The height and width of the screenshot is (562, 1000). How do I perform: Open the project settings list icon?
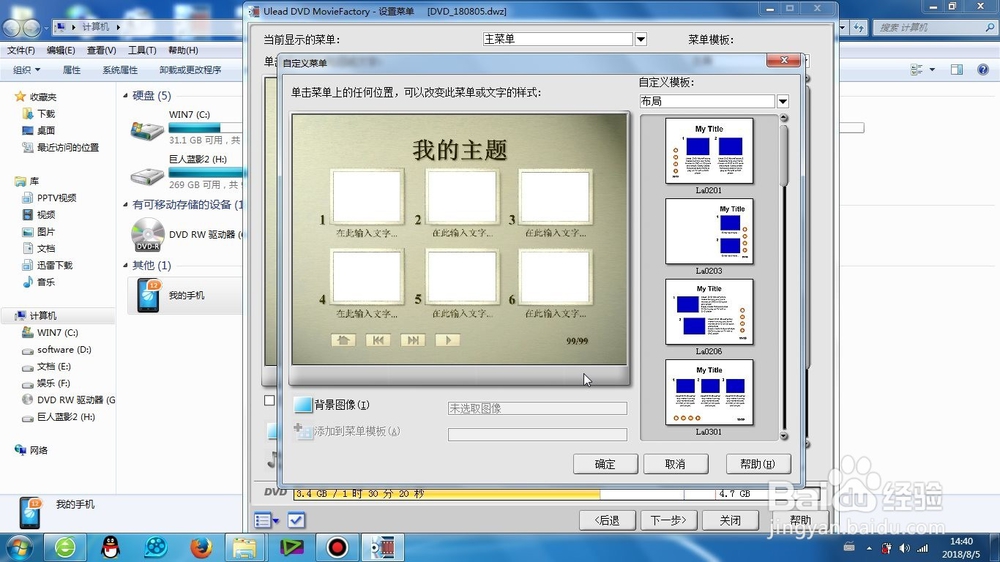266,521
